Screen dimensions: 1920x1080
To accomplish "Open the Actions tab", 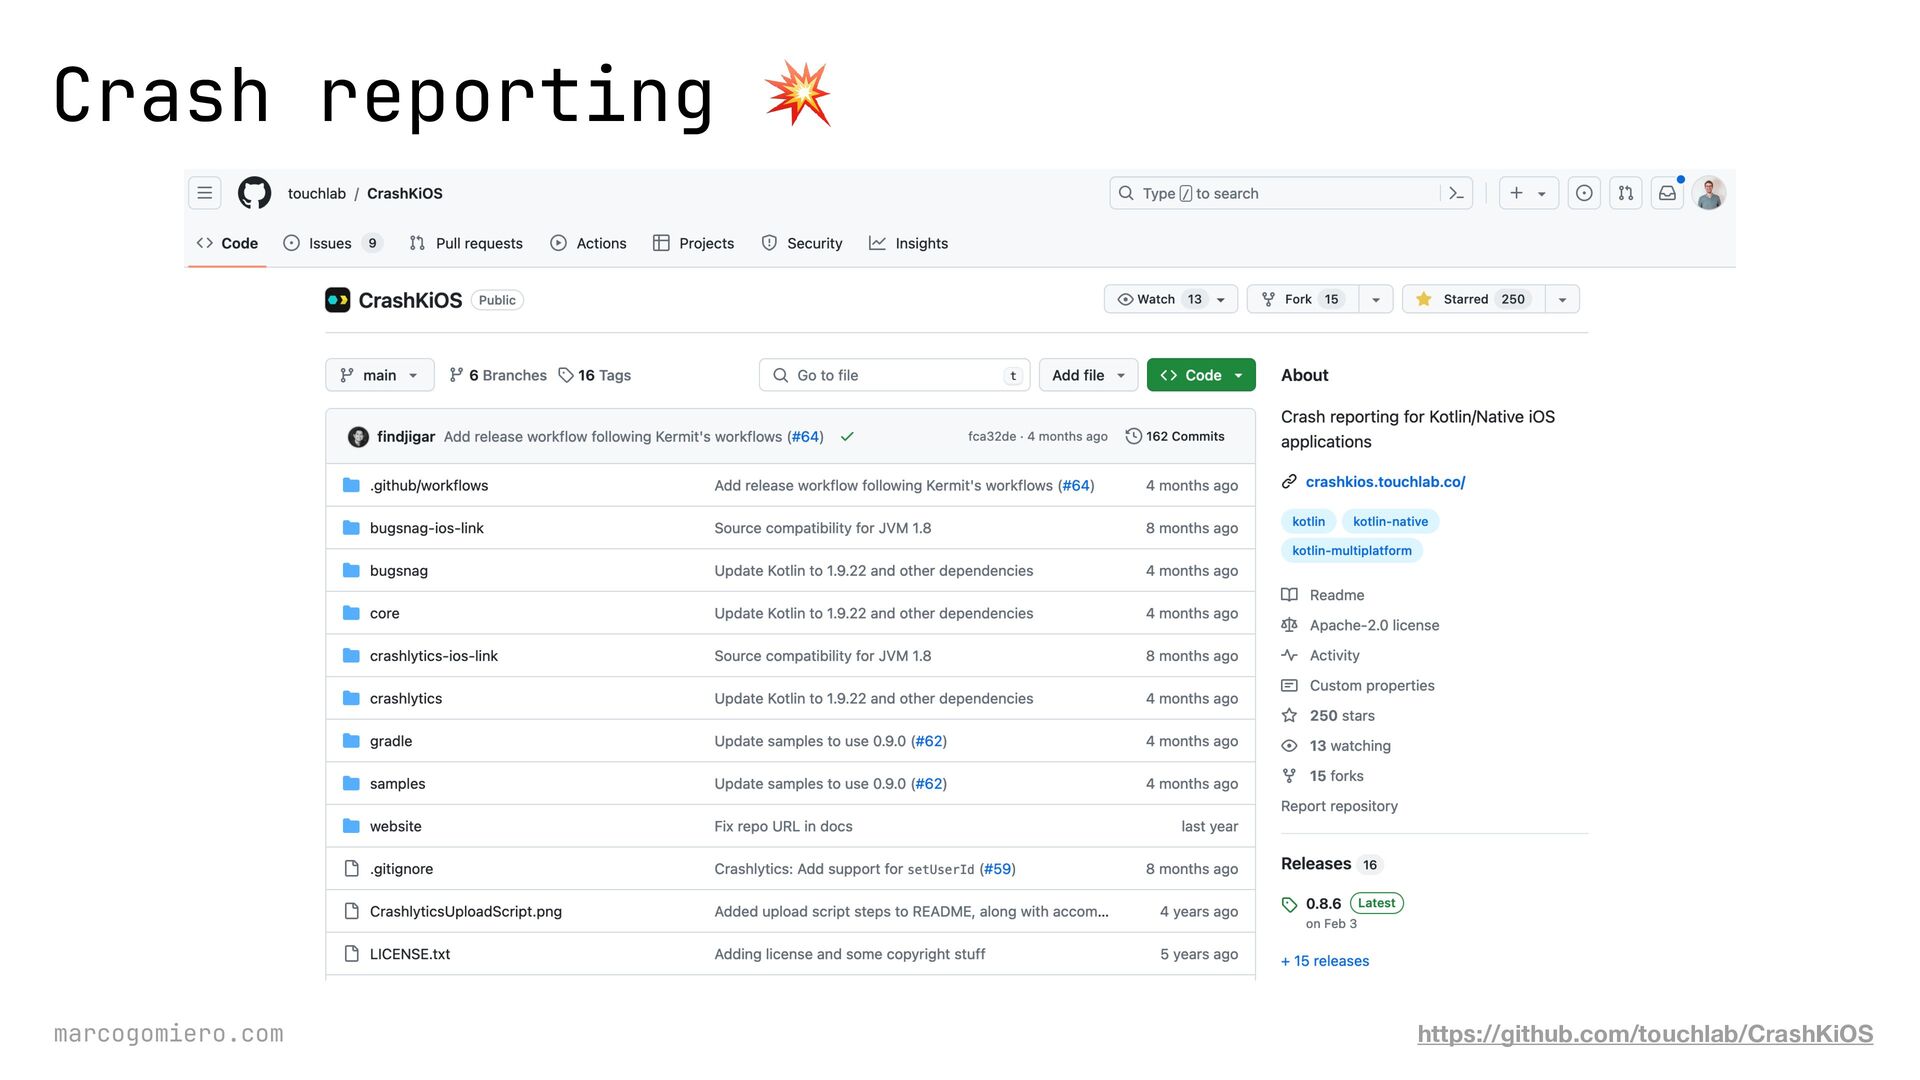I will tap(588, 243).
